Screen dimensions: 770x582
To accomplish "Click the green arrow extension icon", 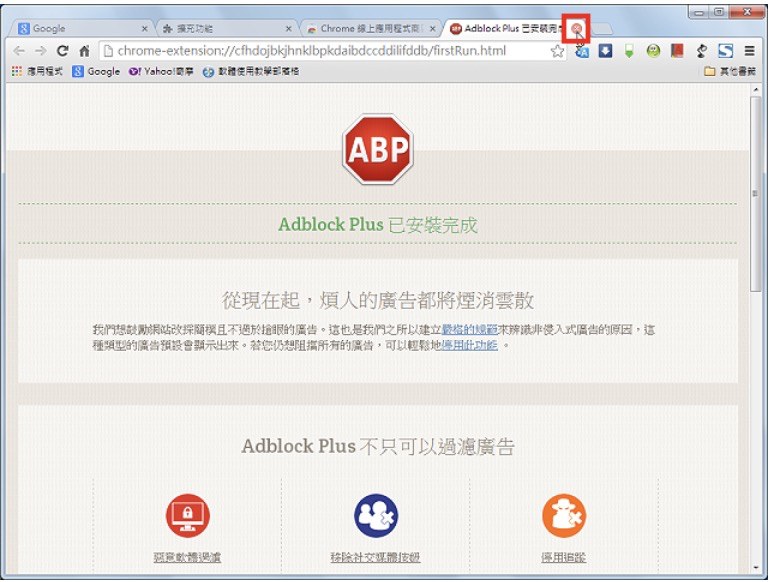I will click(x=629, y=51).
